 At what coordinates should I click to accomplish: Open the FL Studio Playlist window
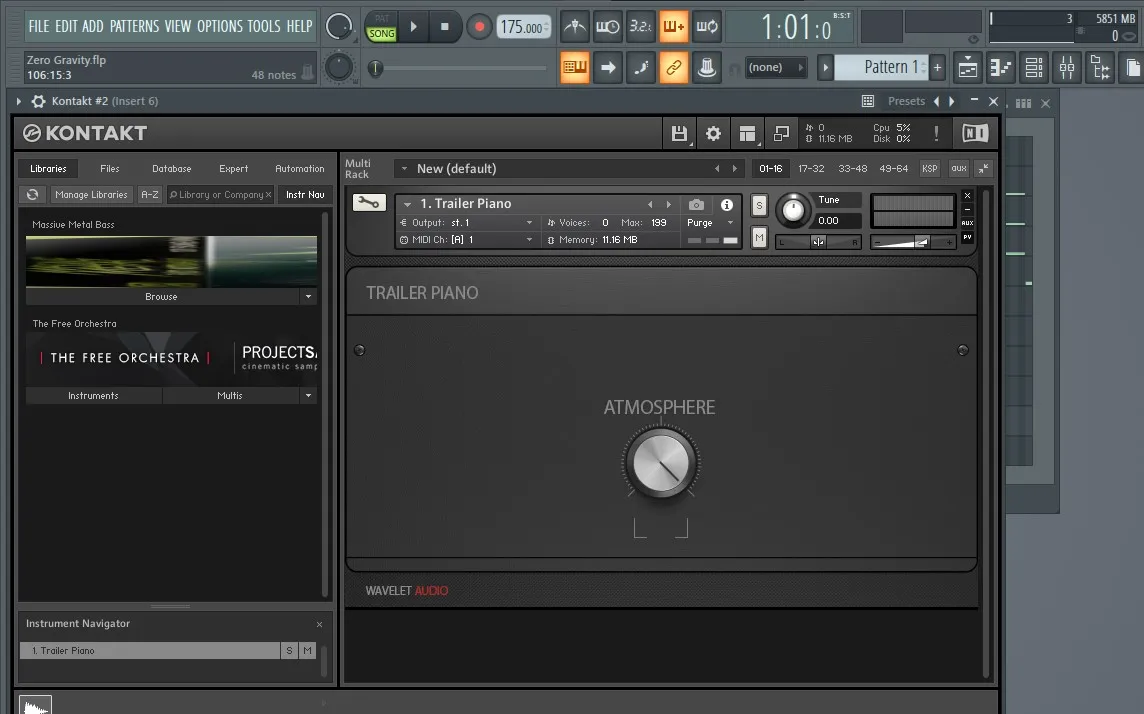967,68
